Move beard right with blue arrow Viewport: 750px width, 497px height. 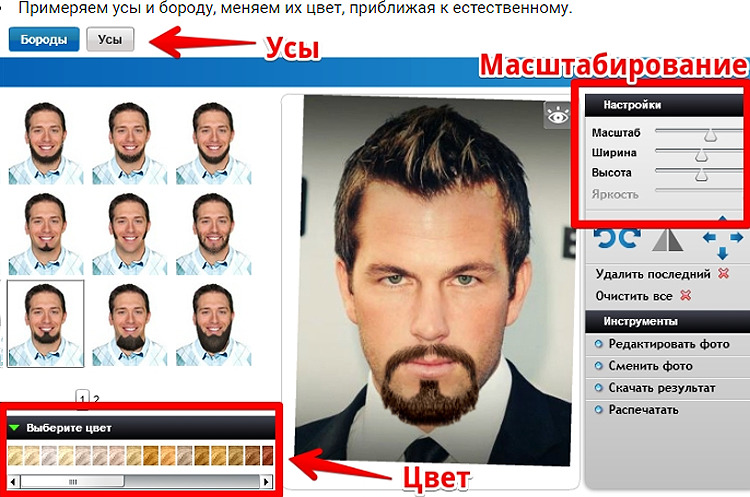click(737, 237)
